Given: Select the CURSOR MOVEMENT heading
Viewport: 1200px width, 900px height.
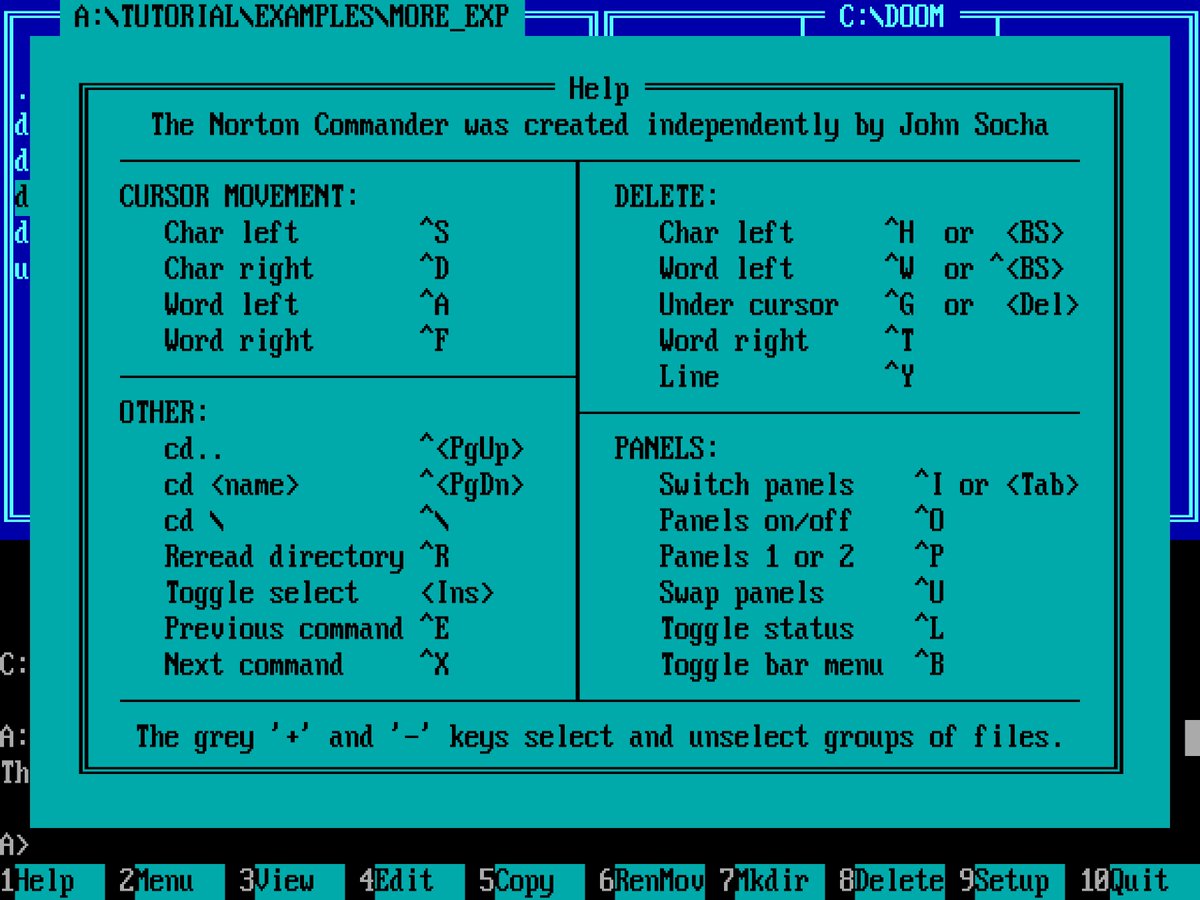Looking at the screenshot, I should point(239,197).
